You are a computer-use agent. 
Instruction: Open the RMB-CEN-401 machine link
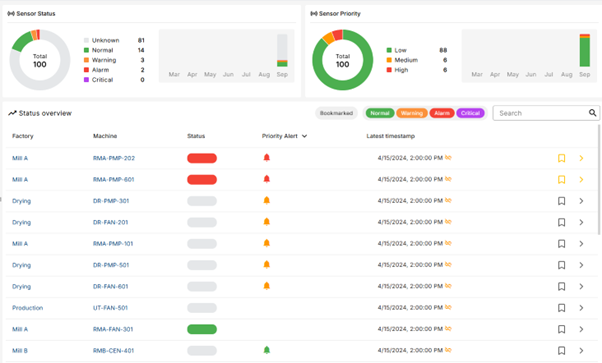point(113,351)
